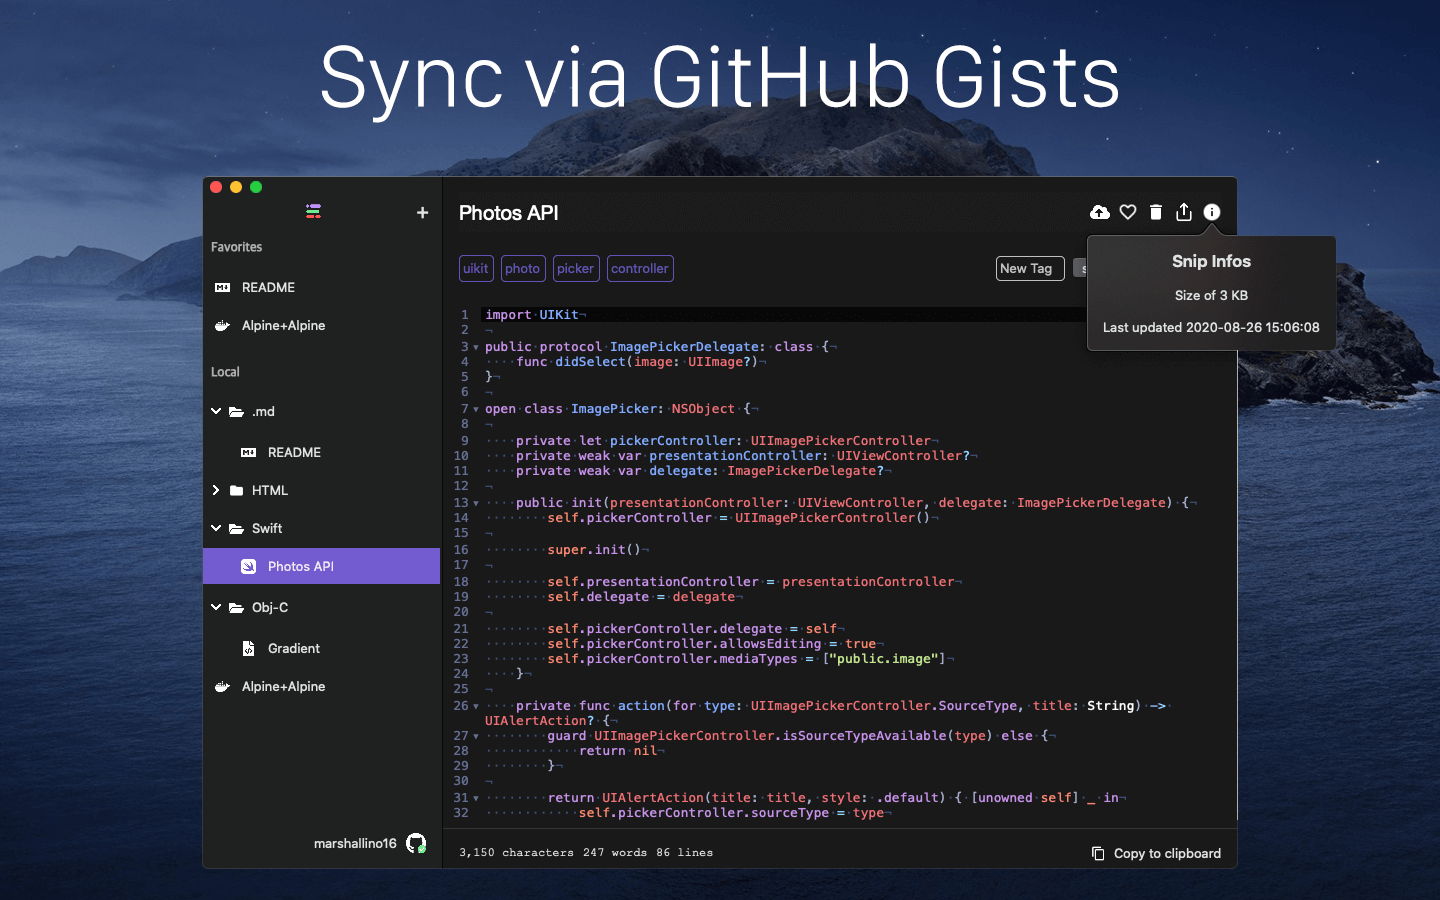This screenshot has height=900, width=1440.
Task: Click the clipboard copy icon in the footer
Action: tap(1098, 853)
